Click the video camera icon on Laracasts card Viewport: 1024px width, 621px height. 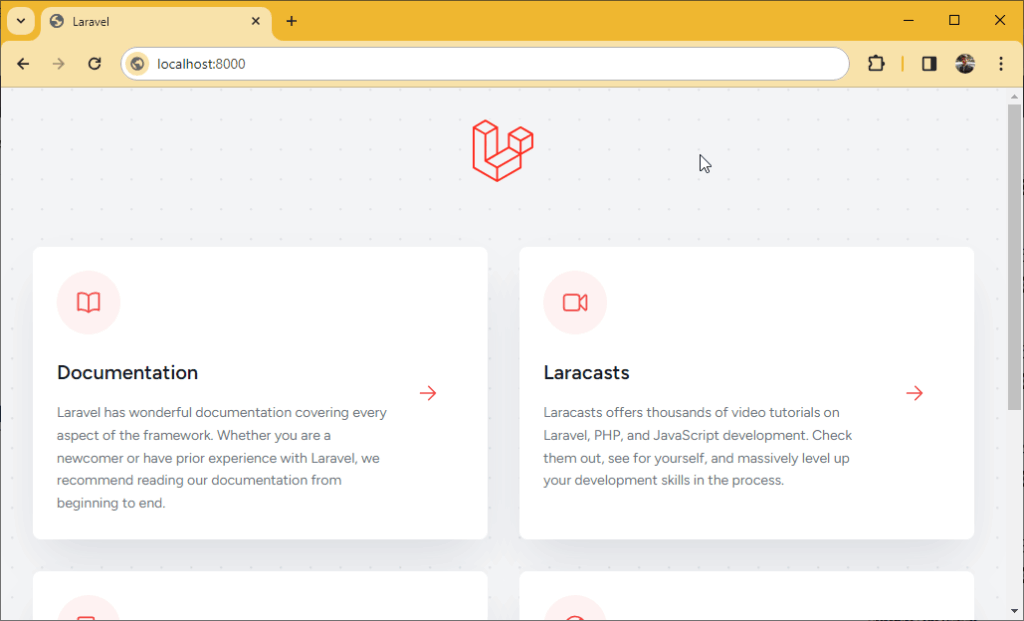[x=575, y=302]
